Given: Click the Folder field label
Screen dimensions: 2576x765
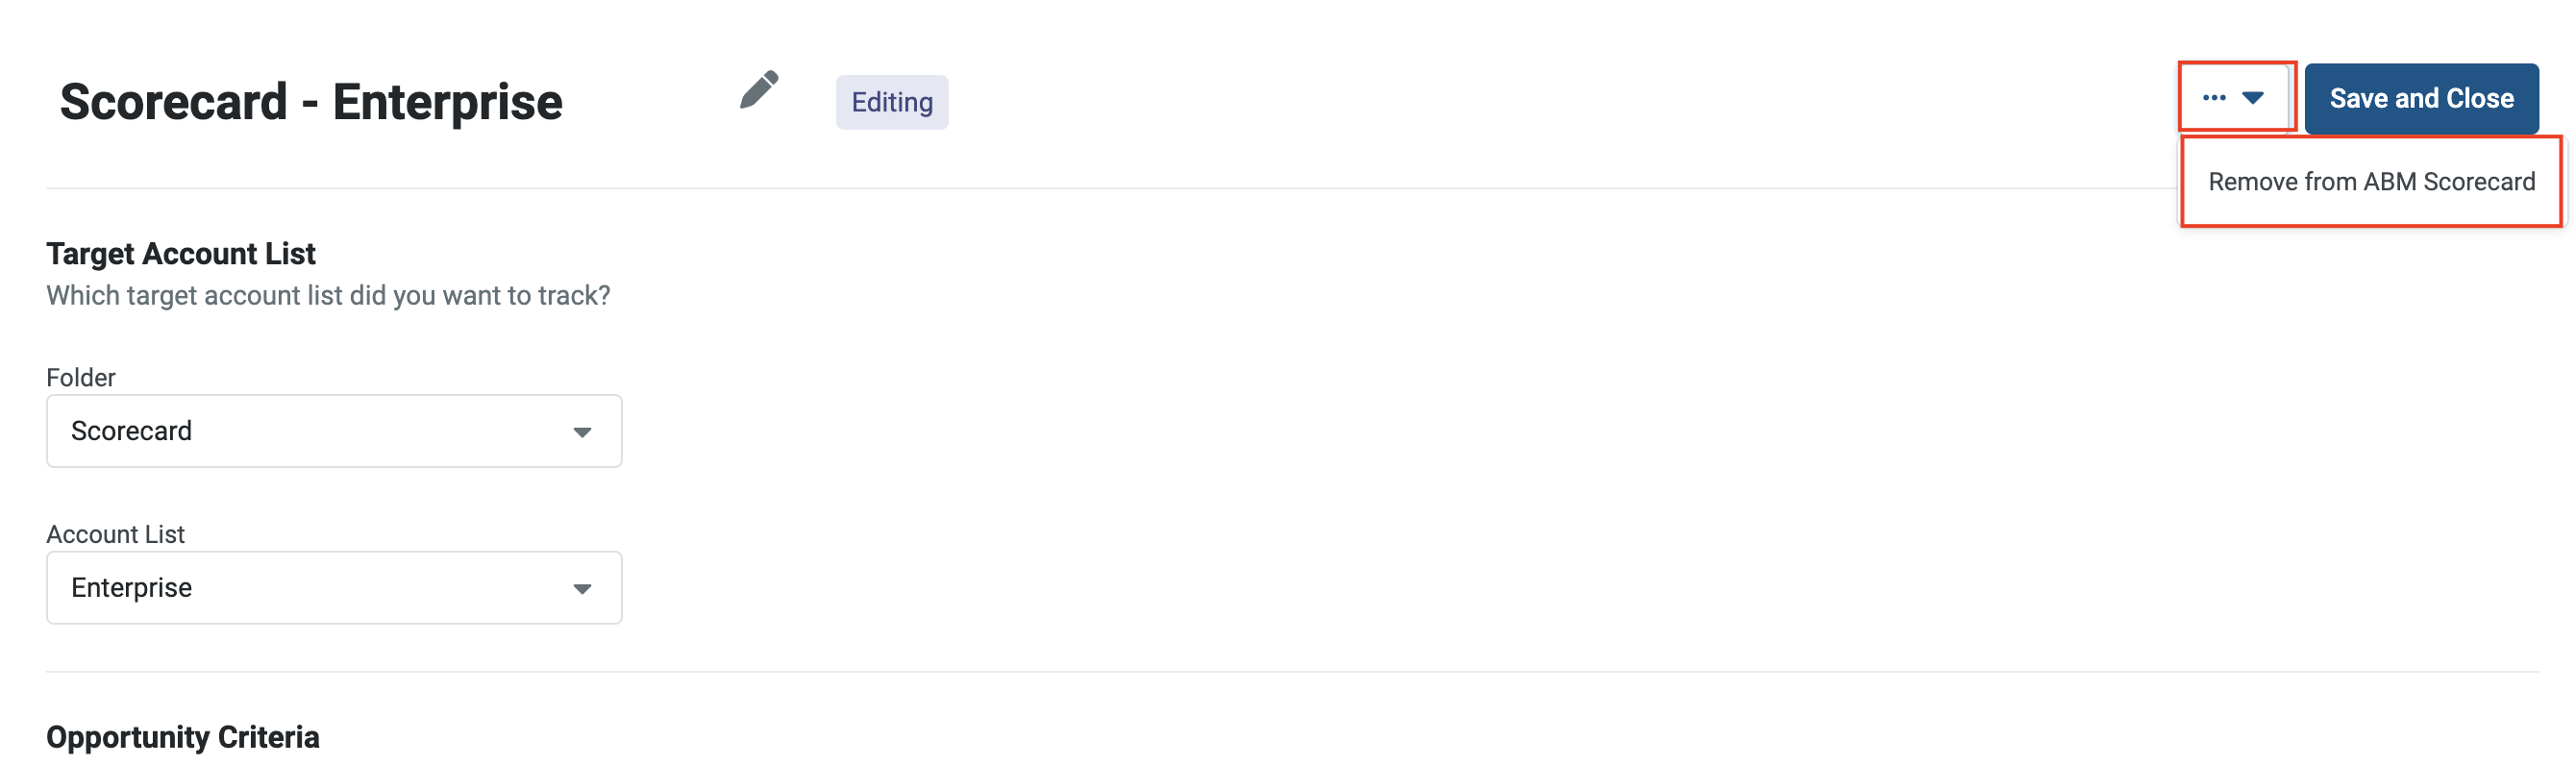Looking at the screenshot, I should point(81,377).
